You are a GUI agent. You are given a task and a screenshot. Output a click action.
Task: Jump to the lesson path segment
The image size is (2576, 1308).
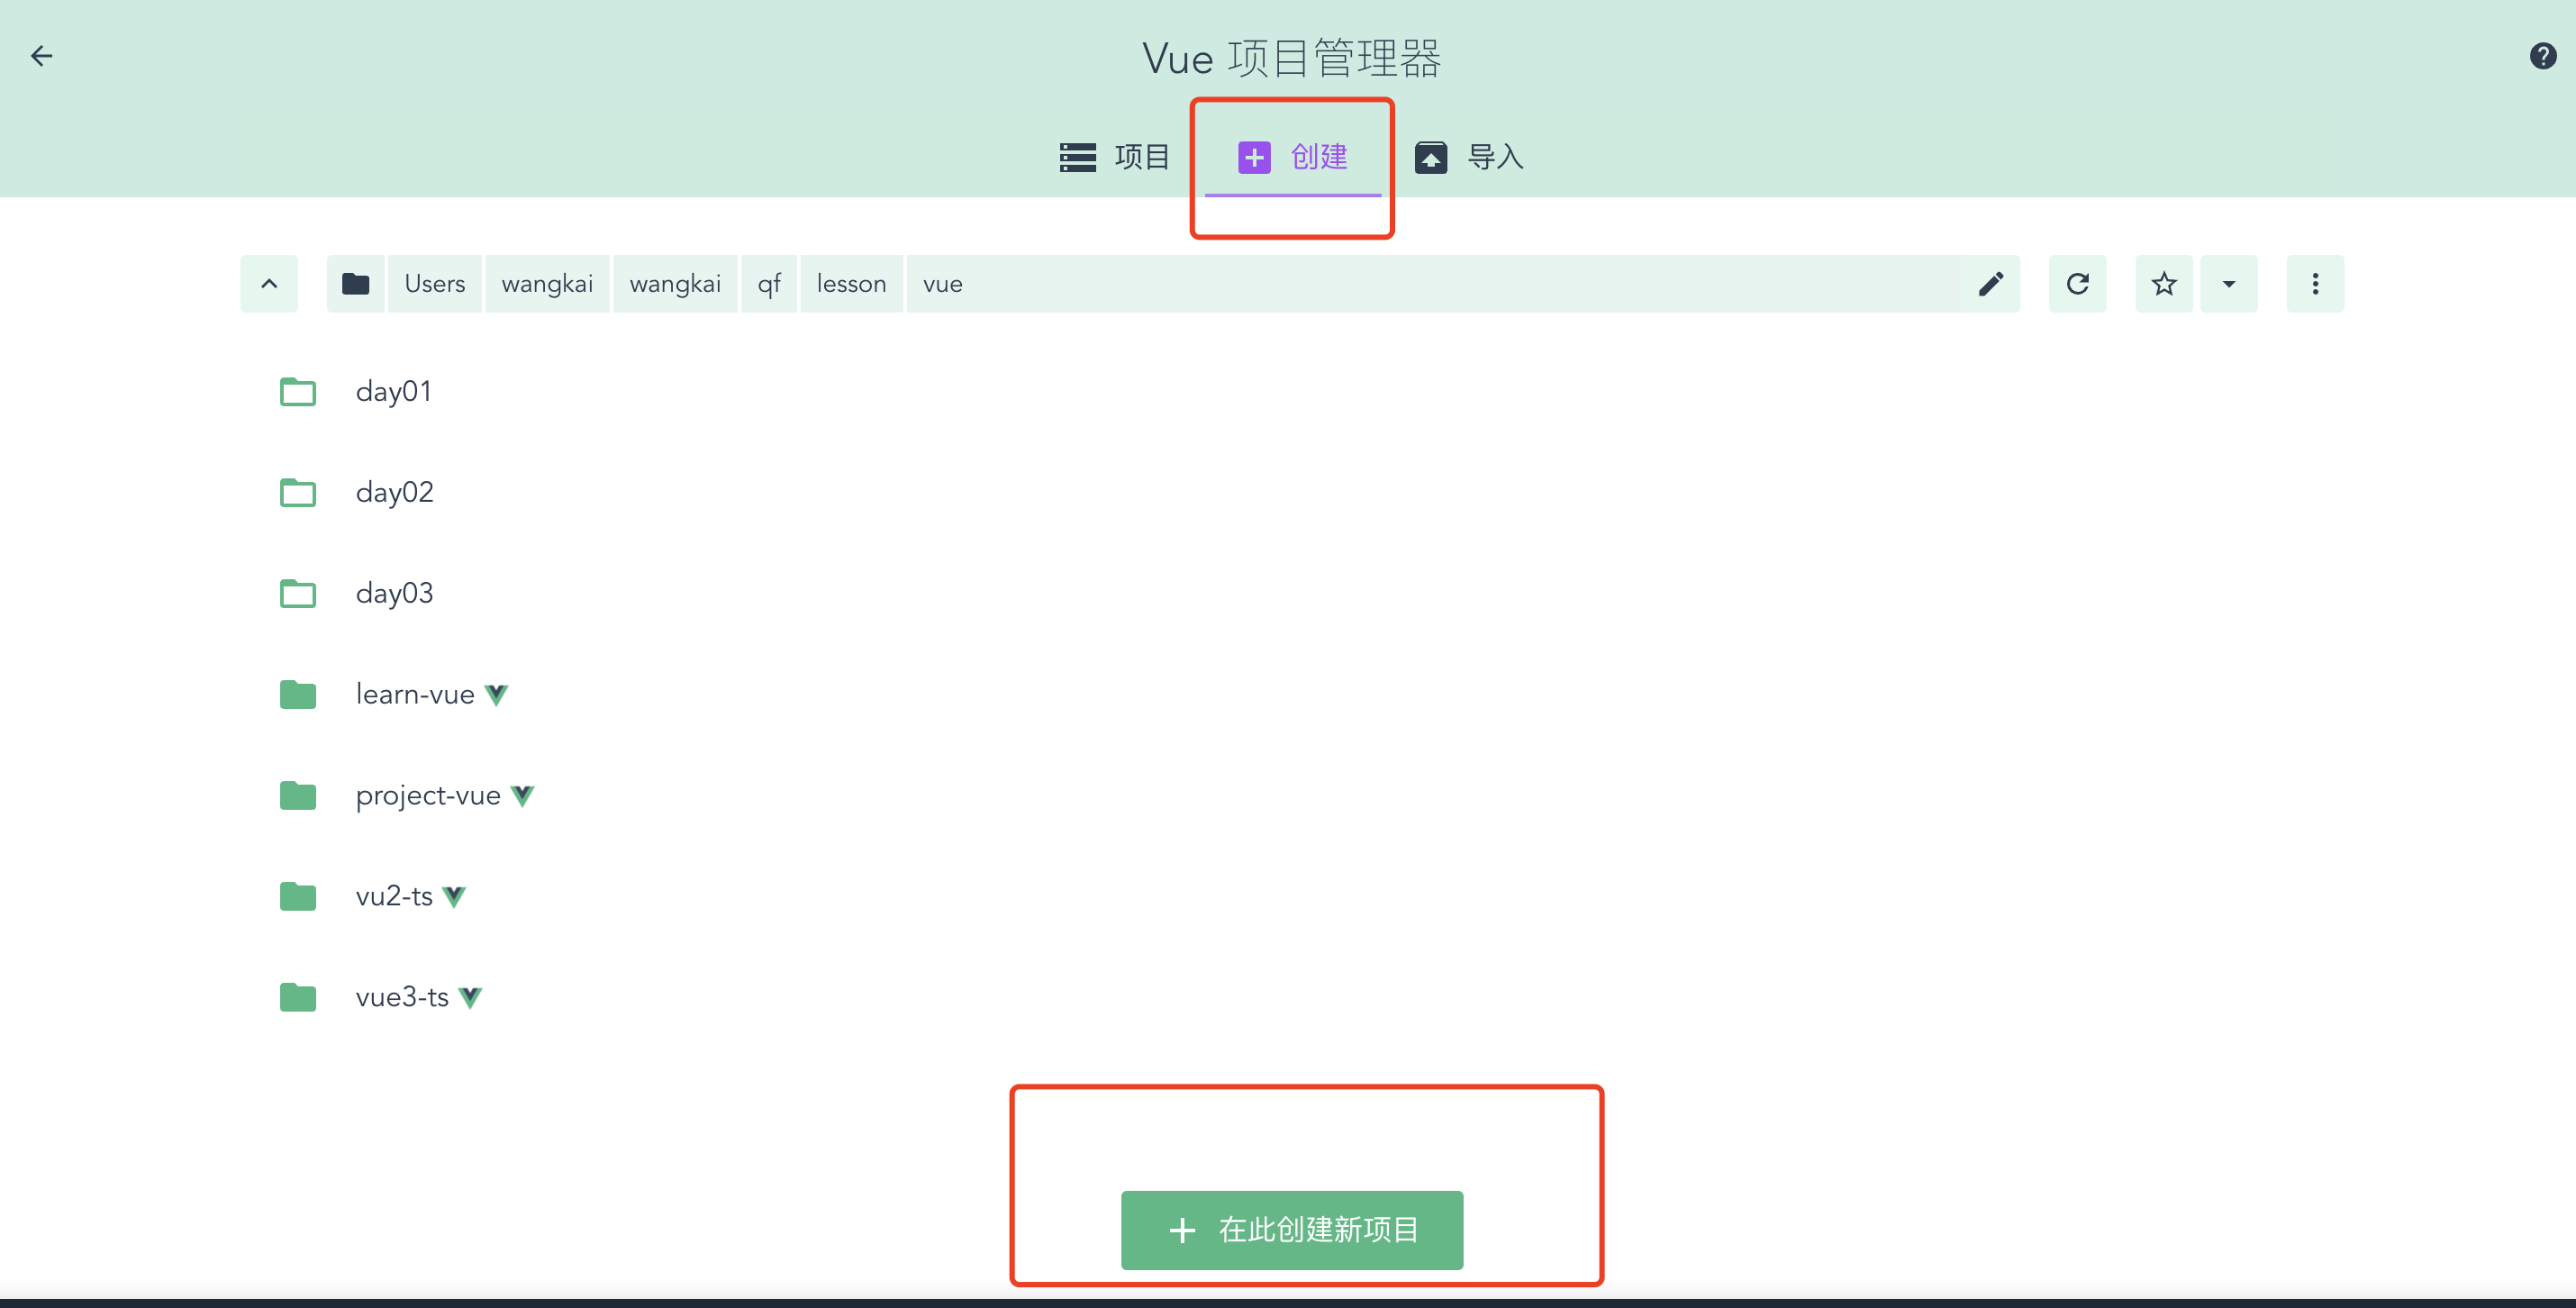pos(851,284)
